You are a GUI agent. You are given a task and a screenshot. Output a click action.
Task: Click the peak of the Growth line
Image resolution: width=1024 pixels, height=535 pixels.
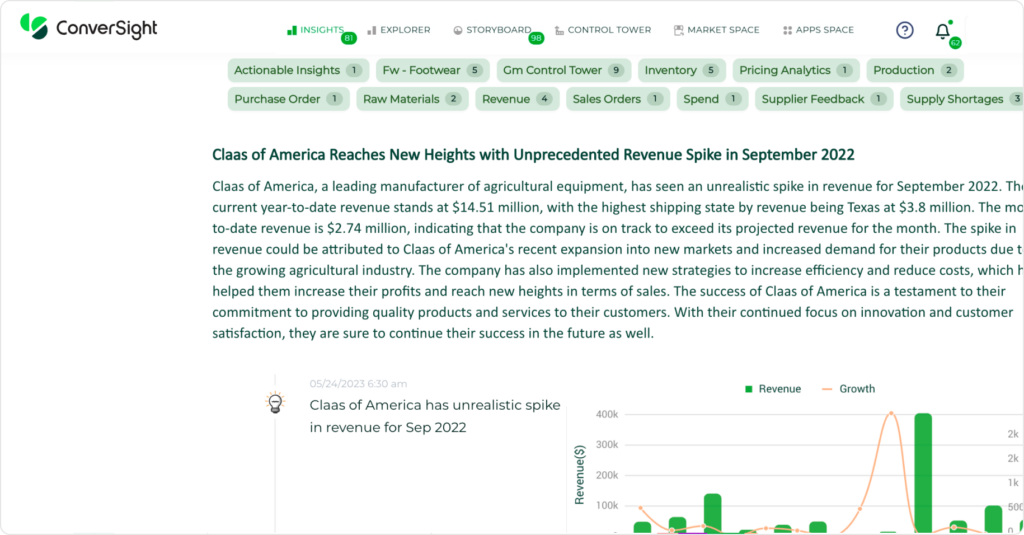click(x=891, y=413)
